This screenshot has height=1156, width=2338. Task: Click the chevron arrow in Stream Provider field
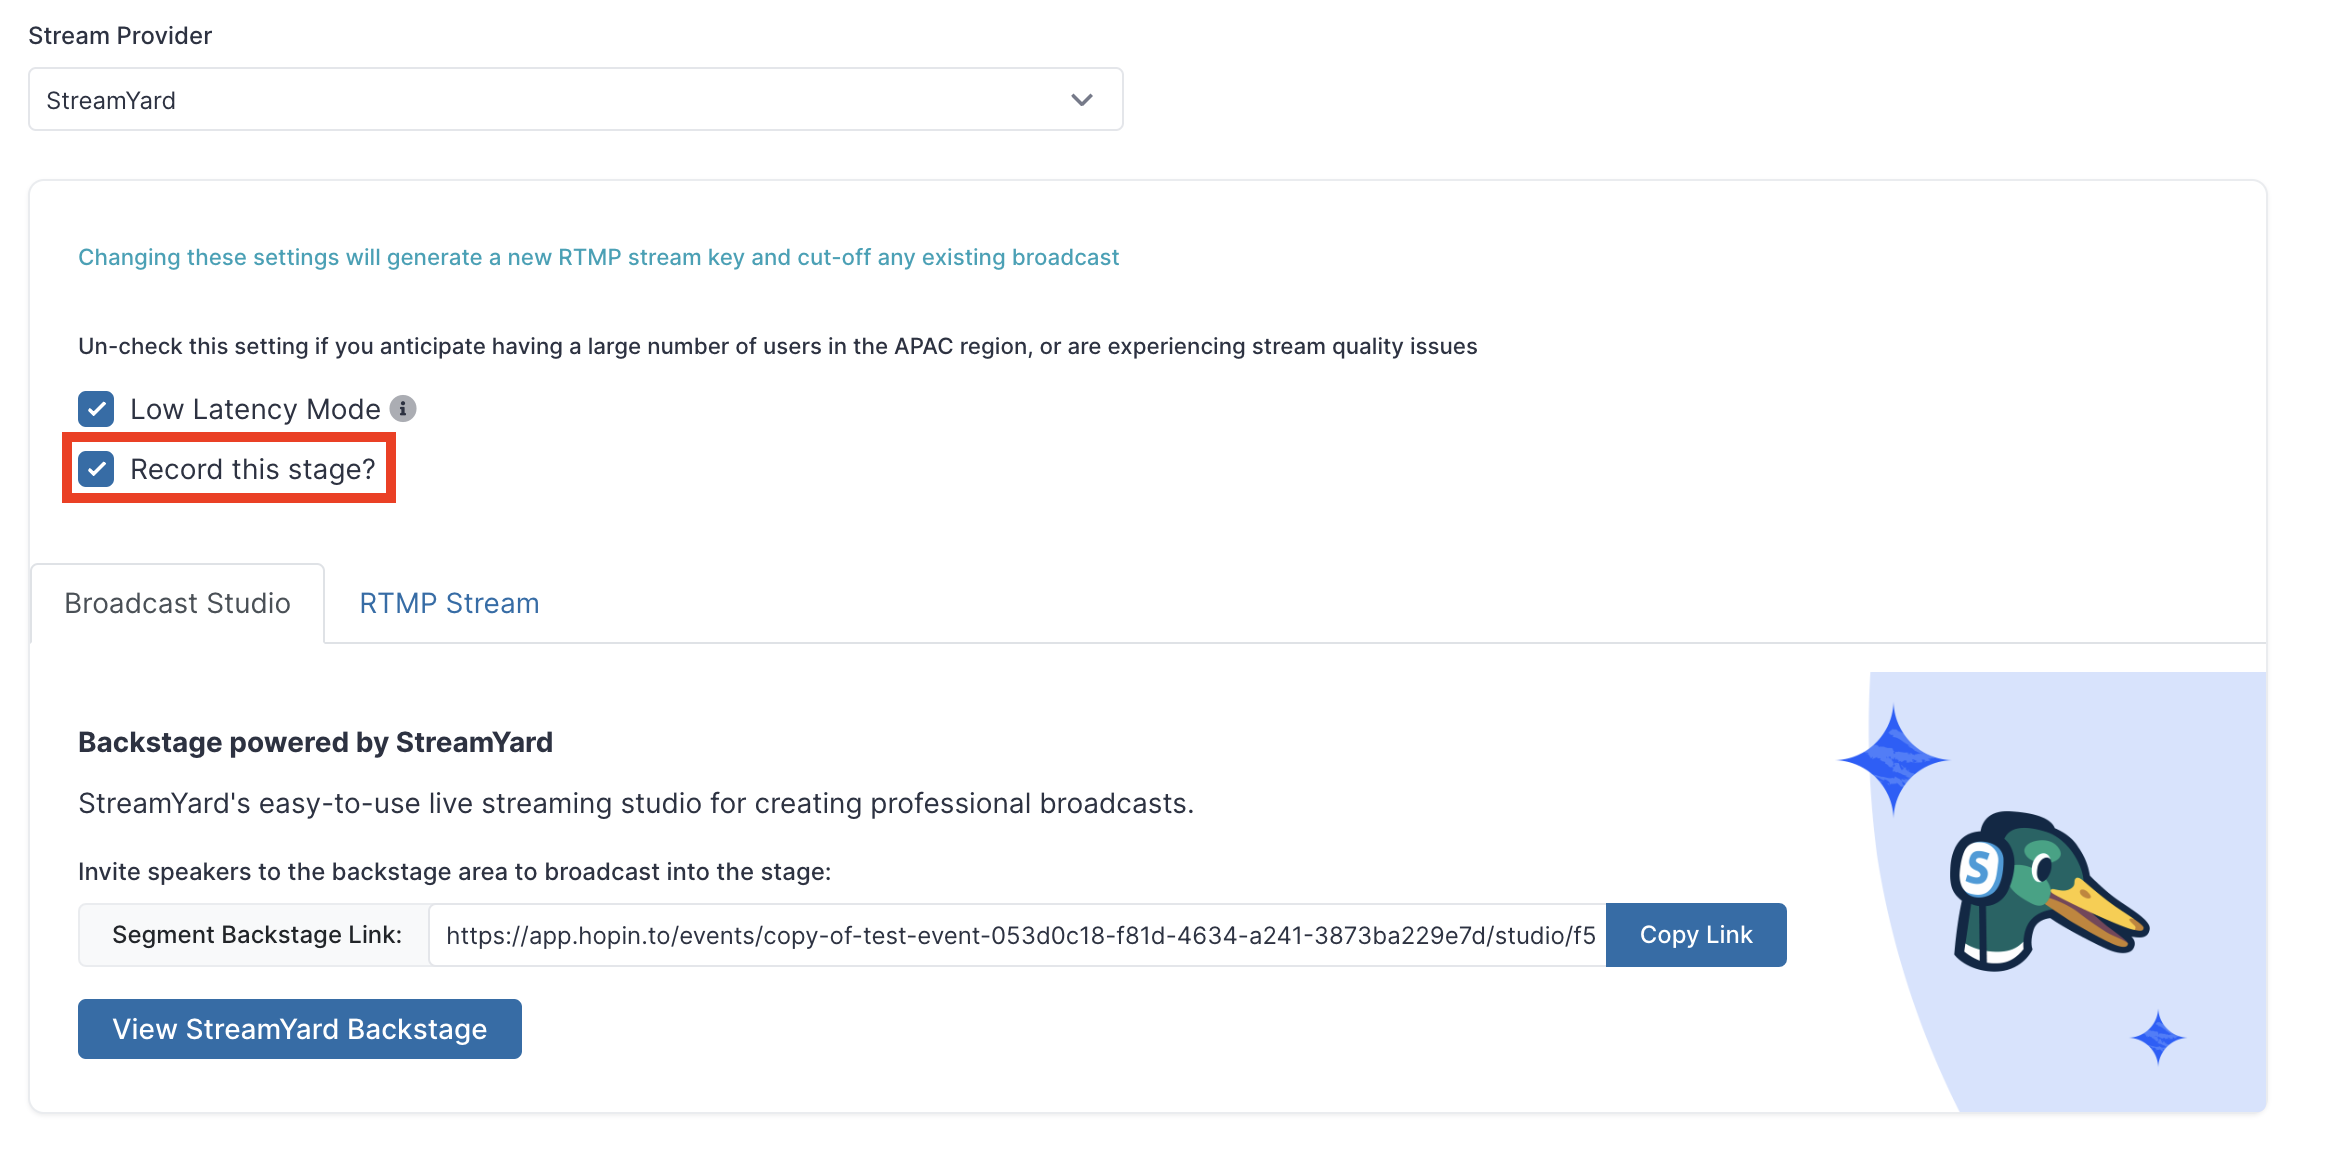coord(1081,100)
